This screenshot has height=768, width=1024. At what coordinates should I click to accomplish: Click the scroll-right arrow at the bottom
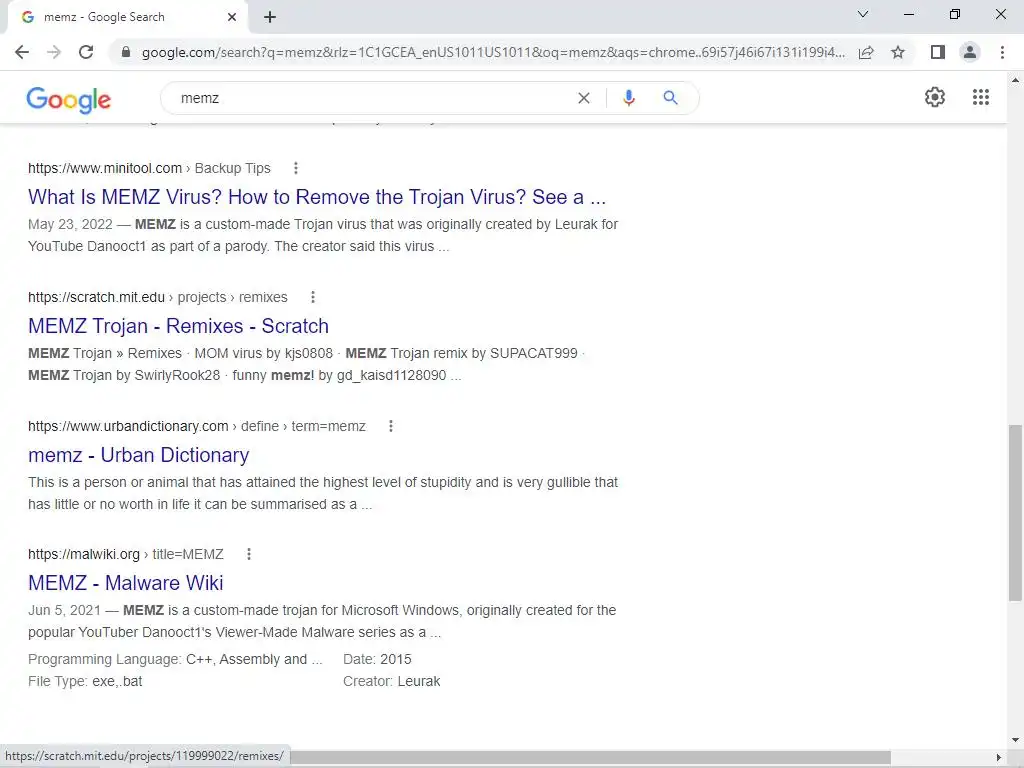[999, 757]
